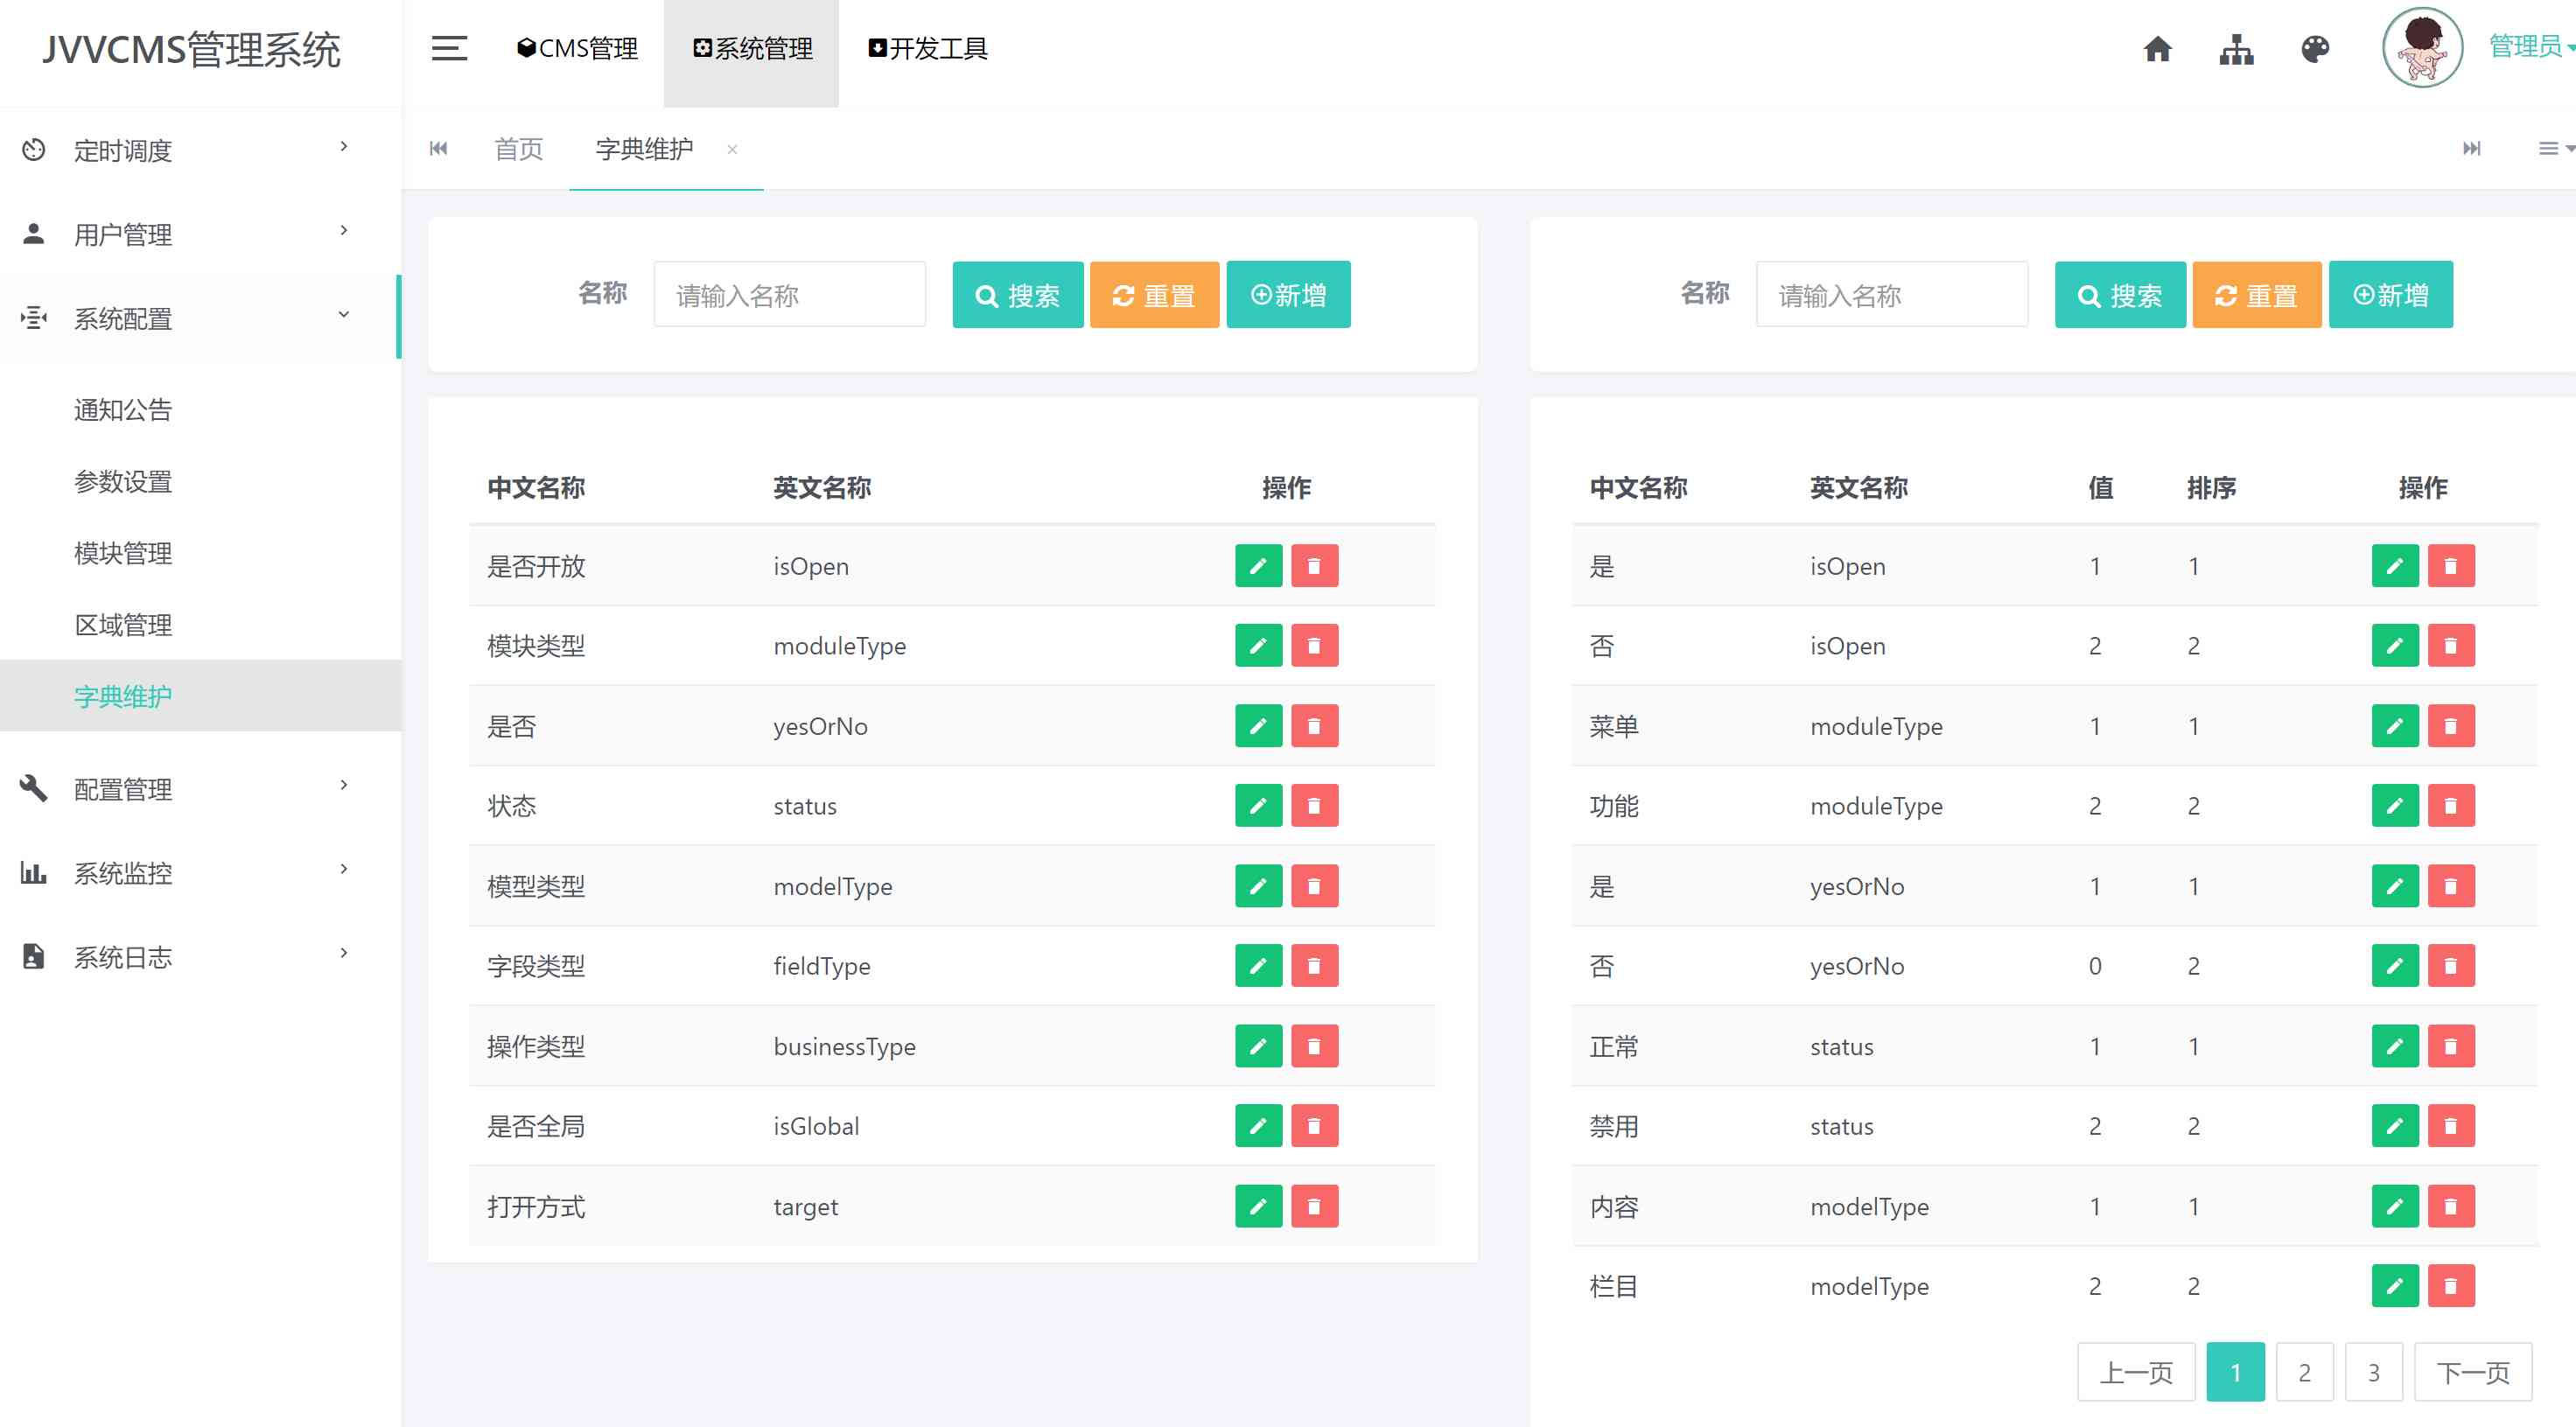Delete the 功能 moduleType value row
This screenshot has height=1427, width=2576.
point(2451,806)
